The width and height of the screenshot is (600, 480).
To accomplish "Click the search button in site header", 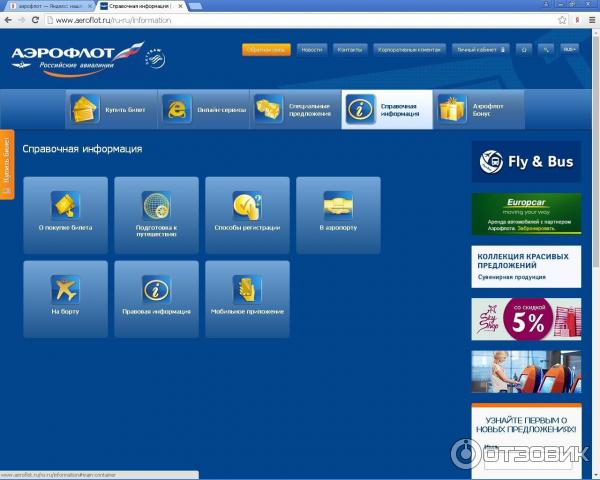I will [546, 50].
